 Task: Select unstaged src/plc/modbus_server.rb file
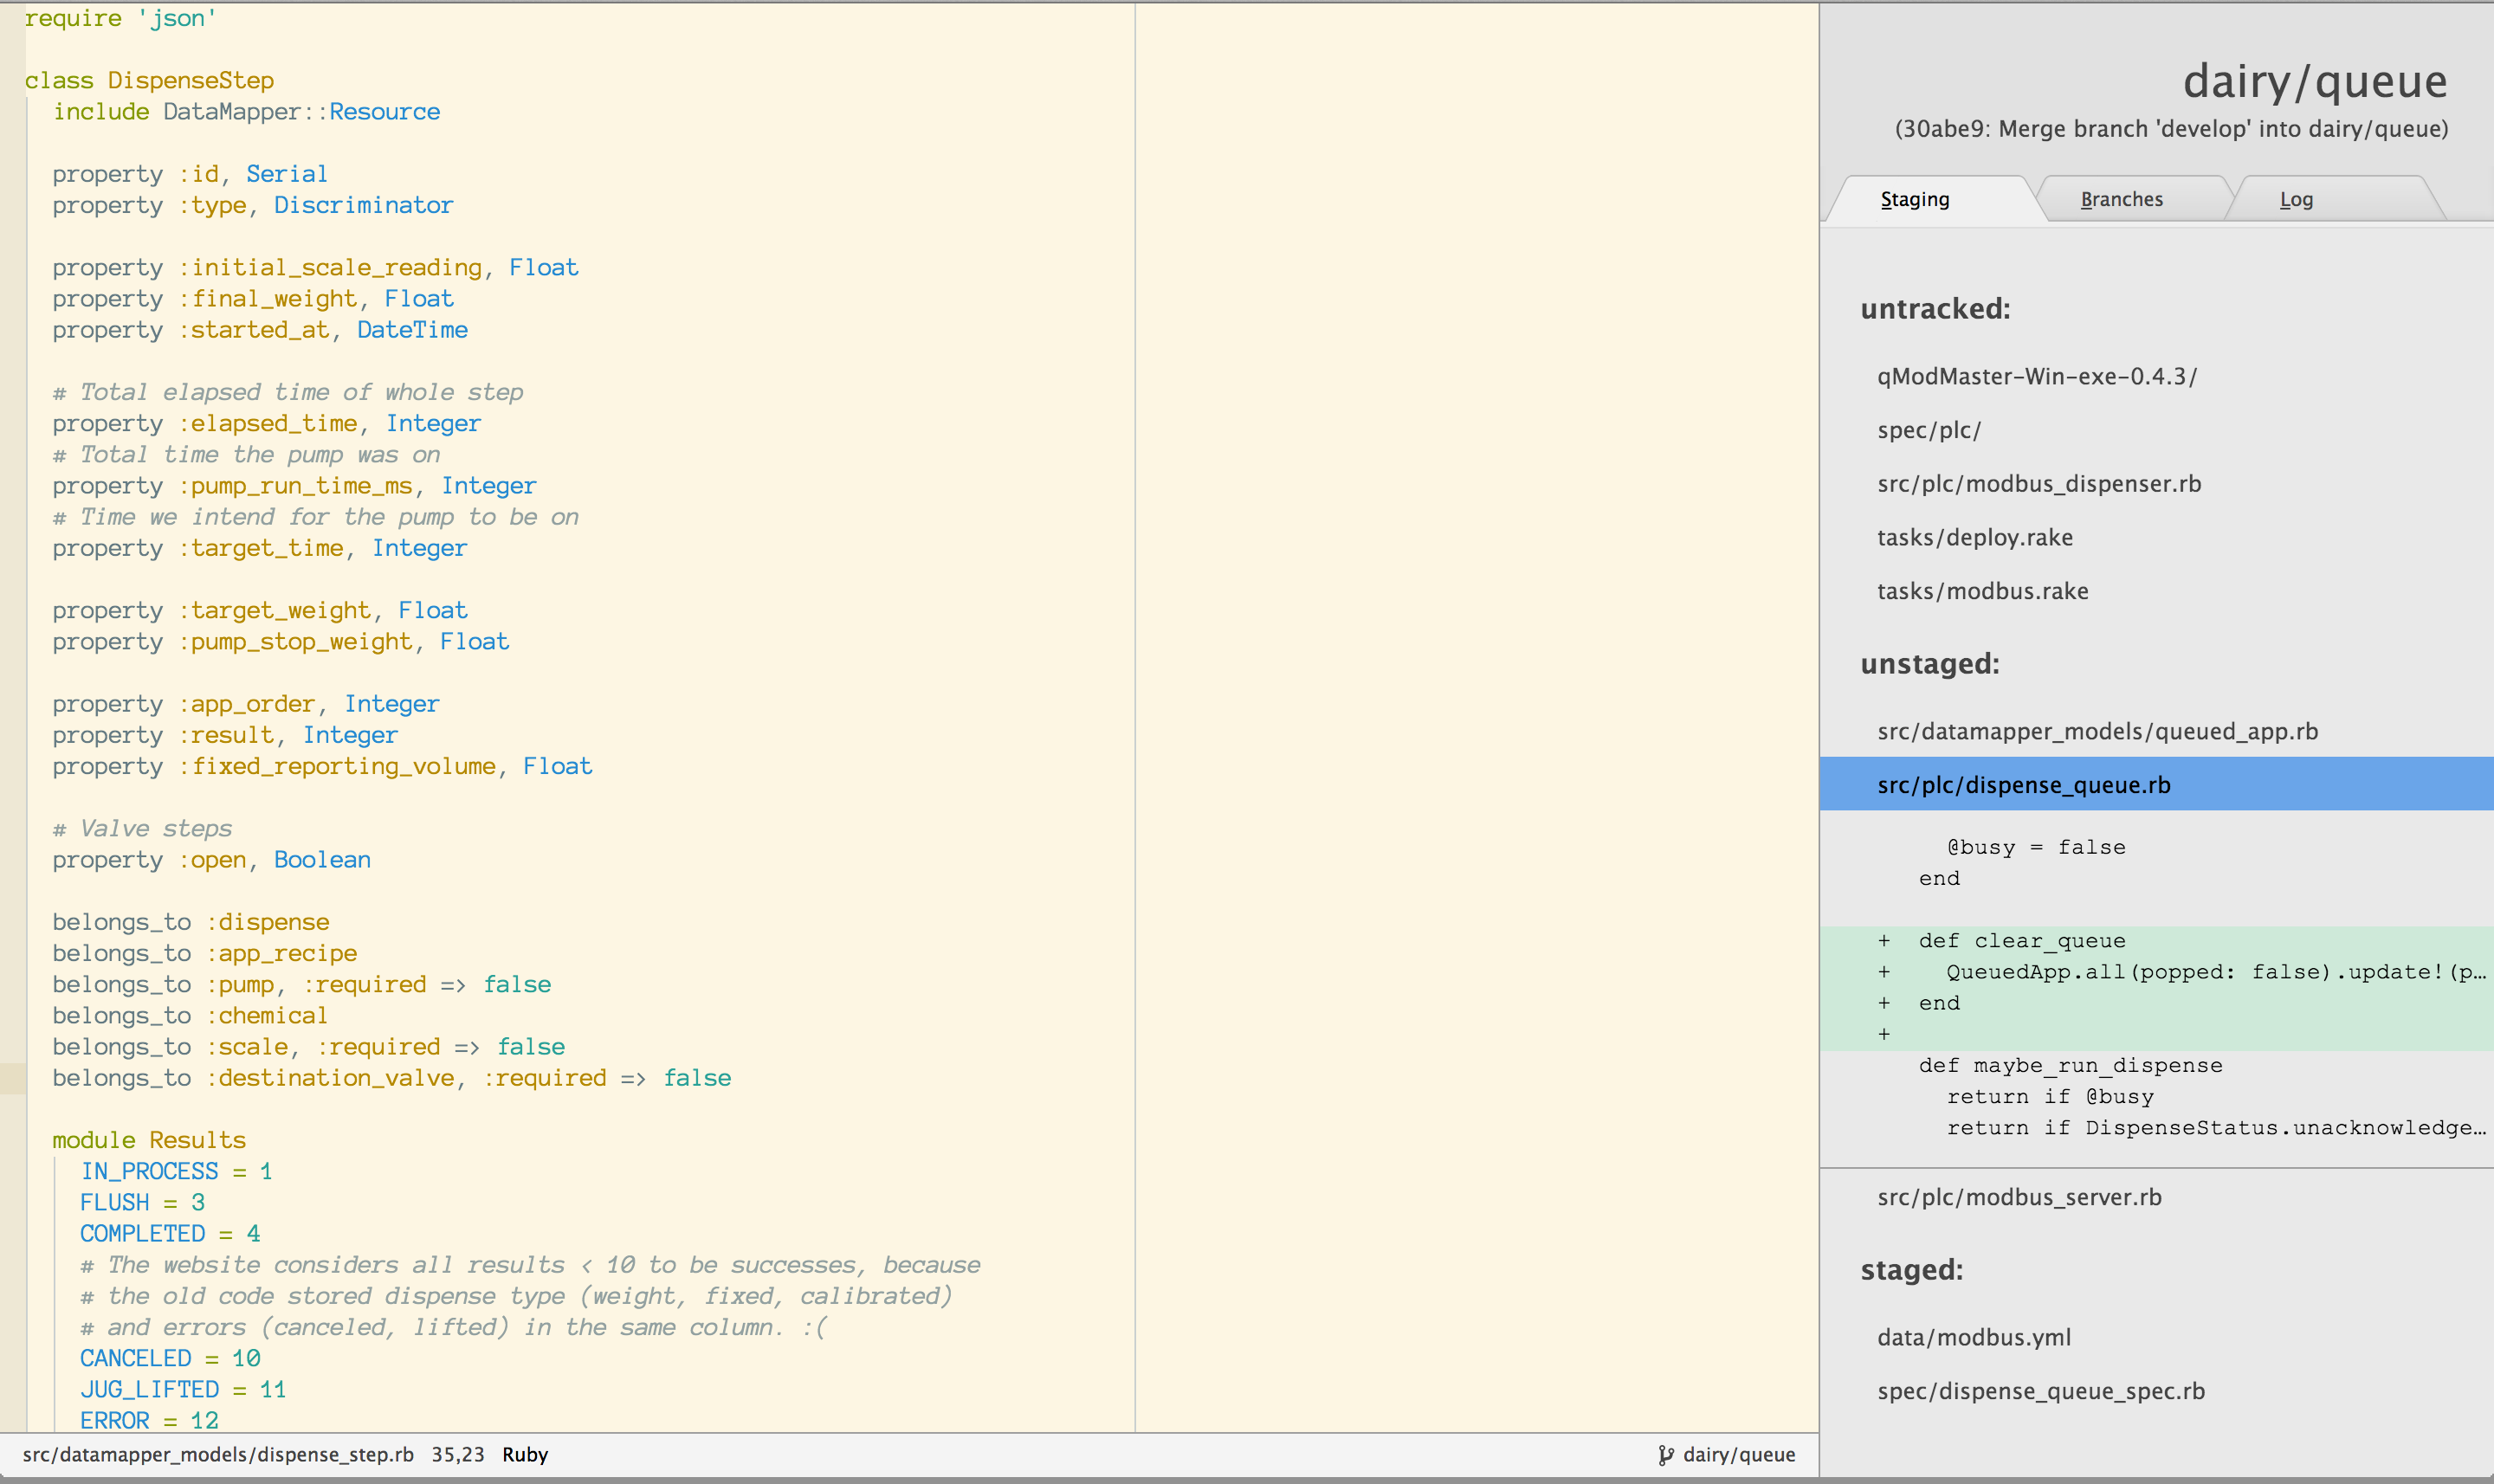point(2020,1196)
